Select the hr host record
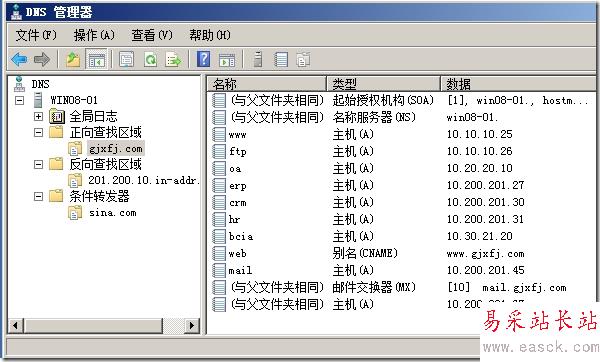The width and height of the screenshot is (600, 362). pyautogui.click(x=235, y=219)
